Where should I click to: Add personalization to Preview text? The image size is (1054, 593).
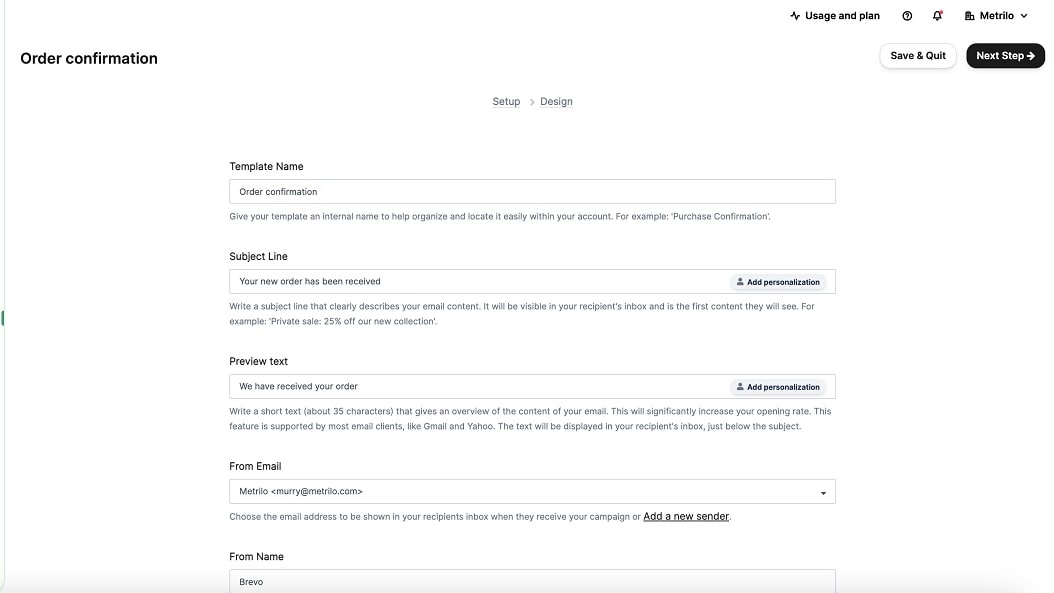click(778, 387)
